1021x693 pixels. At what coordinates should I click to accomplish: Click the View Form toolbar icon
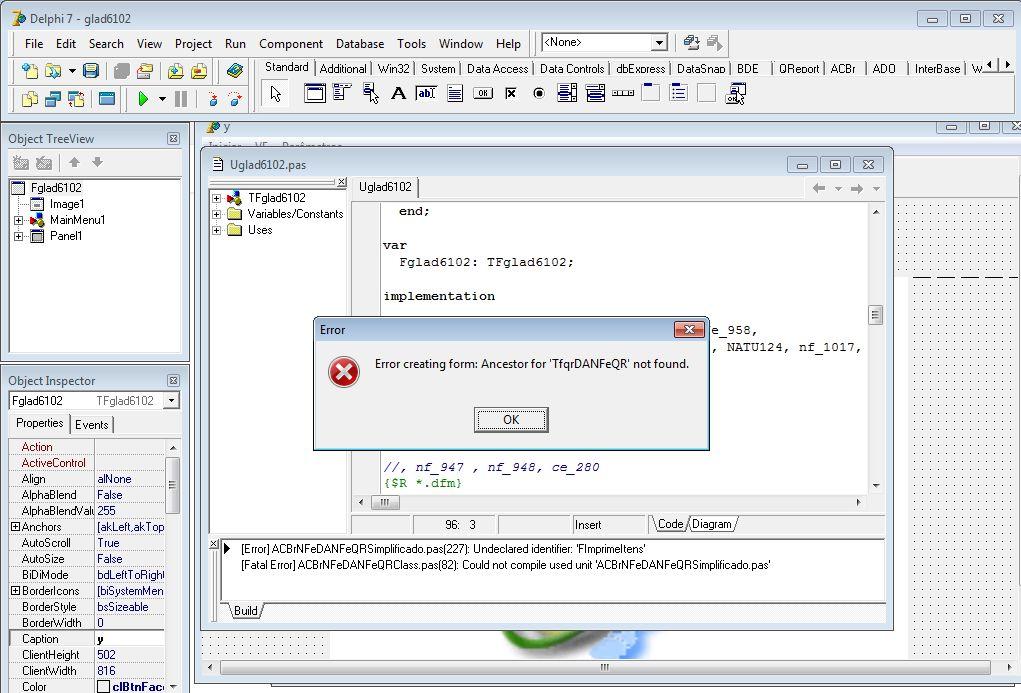coord(53,99)
